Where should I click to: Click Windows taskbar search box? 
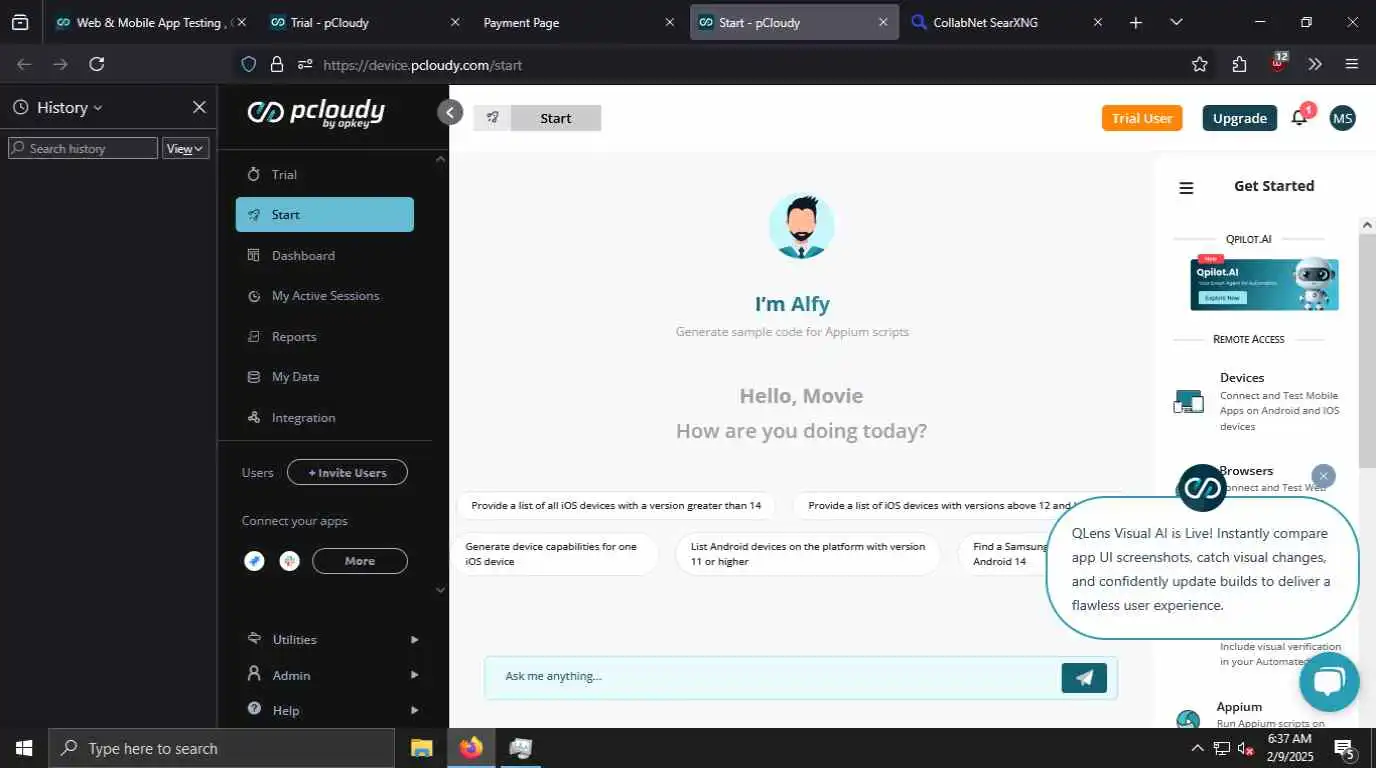[221, 748]
